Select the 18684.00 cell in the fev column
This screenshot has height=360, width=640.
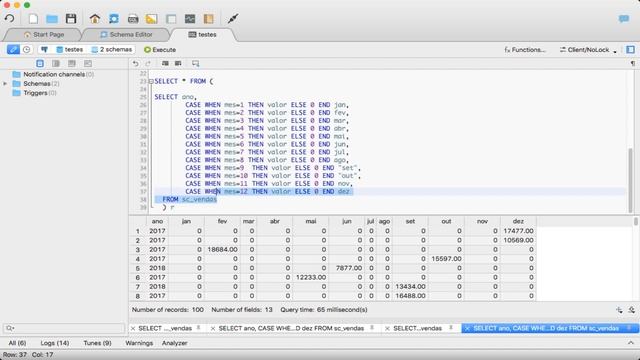pos(222,249)
